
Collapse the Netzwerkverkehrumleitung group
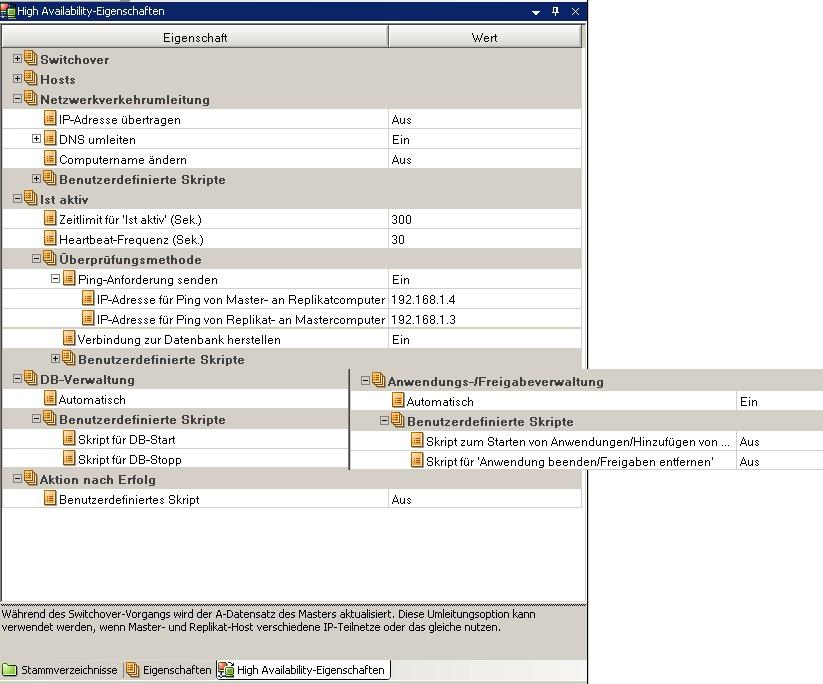[17, 99]
